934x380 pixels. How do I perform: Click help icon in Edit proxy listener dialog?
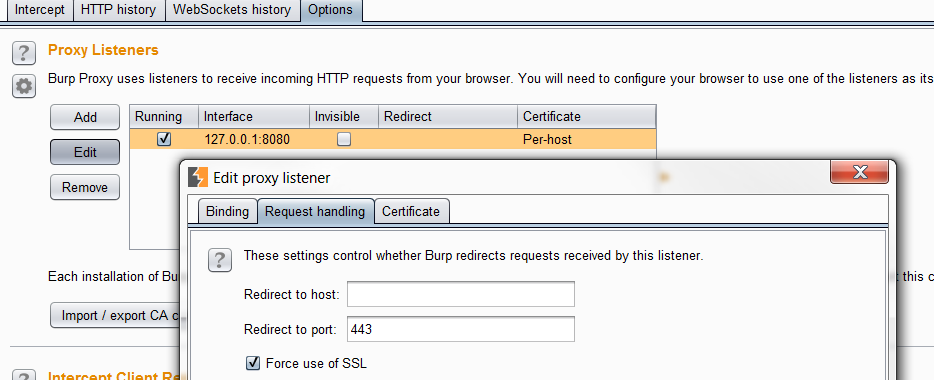219,260
